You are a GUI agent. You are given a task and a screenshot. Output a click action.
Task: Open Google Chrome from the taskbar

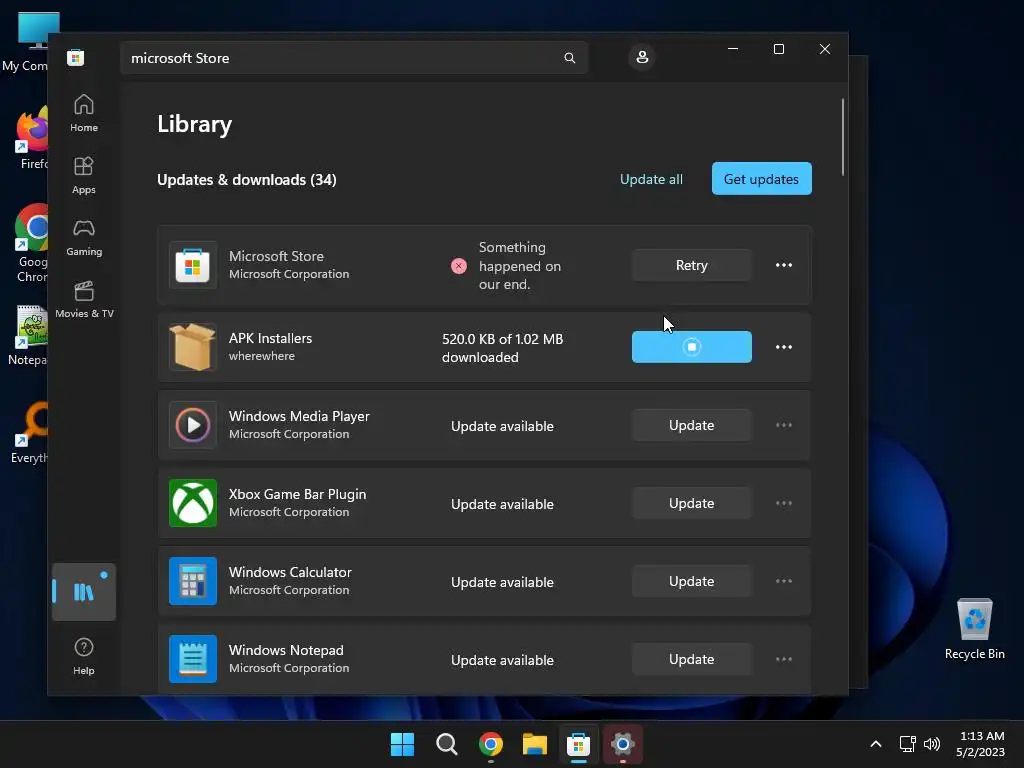tap(491, 744)
